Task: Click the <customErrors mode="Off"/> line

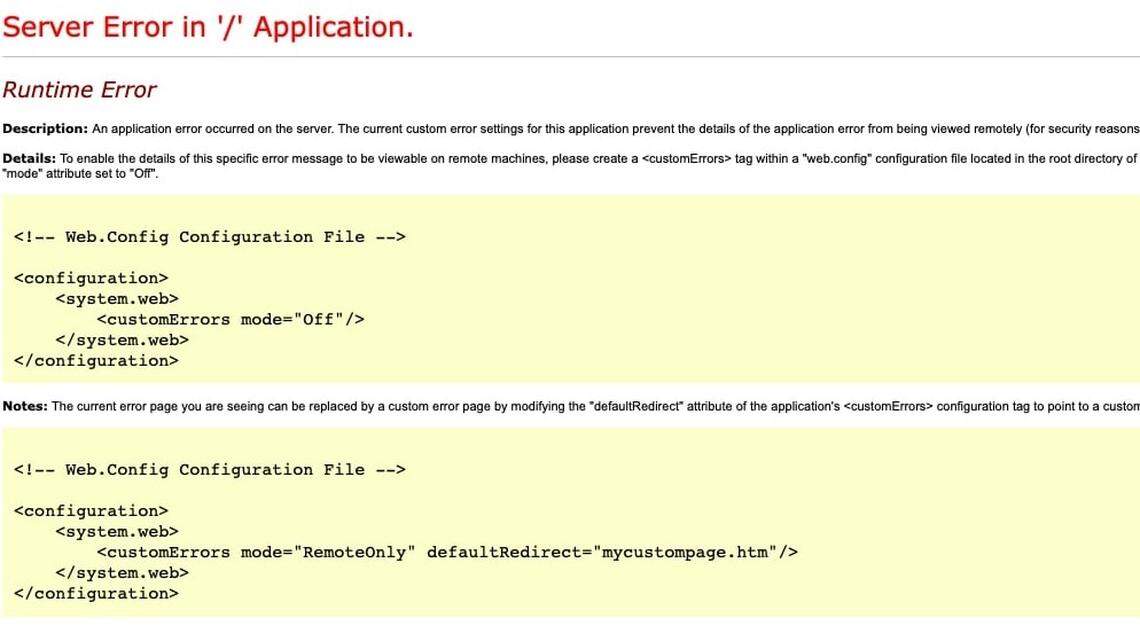Action: [230, 320]
